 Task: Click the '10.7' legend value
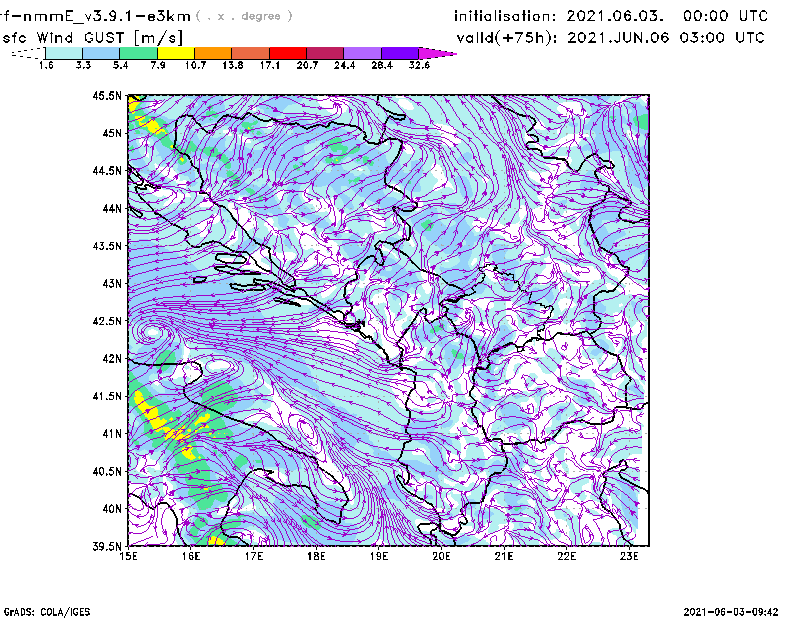point(195,65)
